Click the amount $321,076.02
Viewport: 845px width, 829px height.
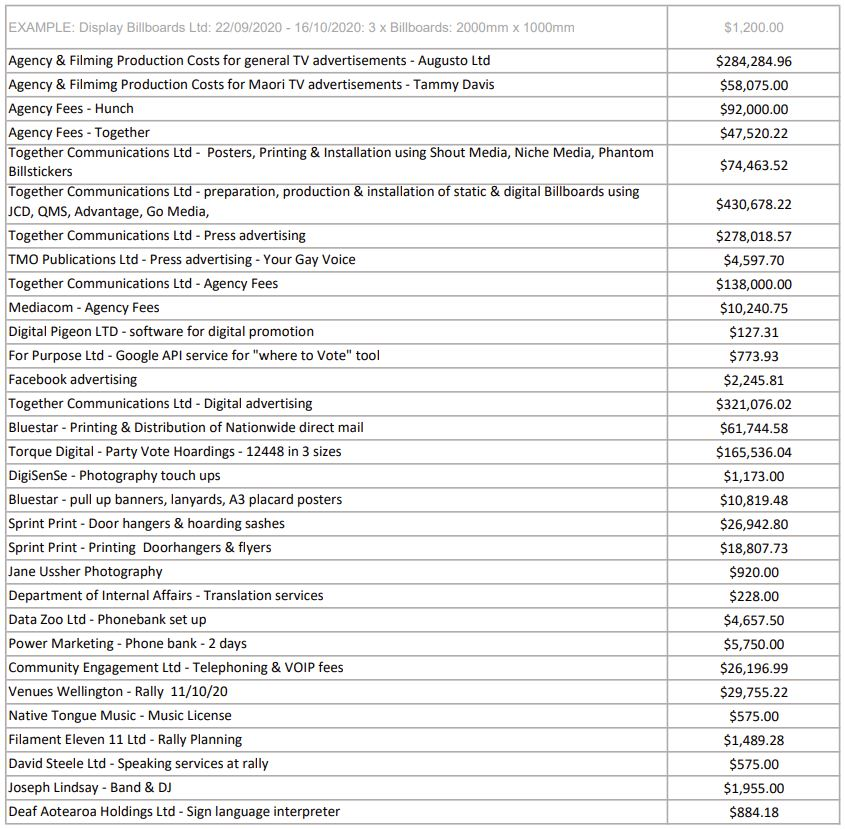coord(753,404)
